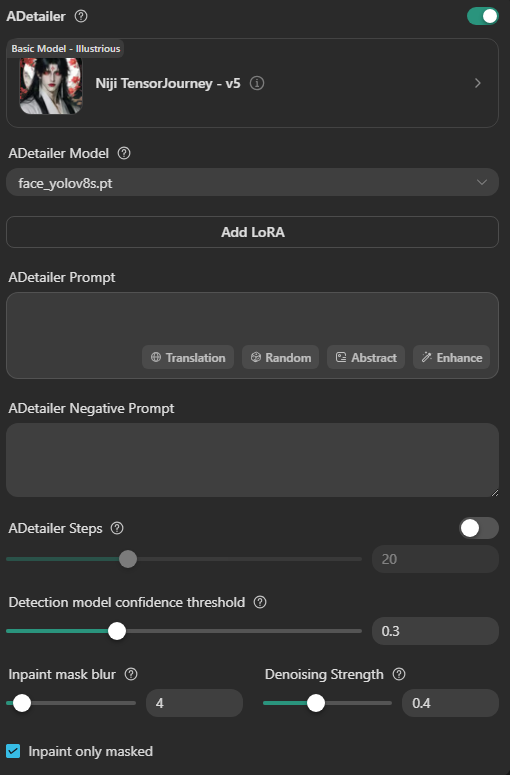510x775 pixels.
Task: Click the Translation prompt button
Action: [188, 357]
